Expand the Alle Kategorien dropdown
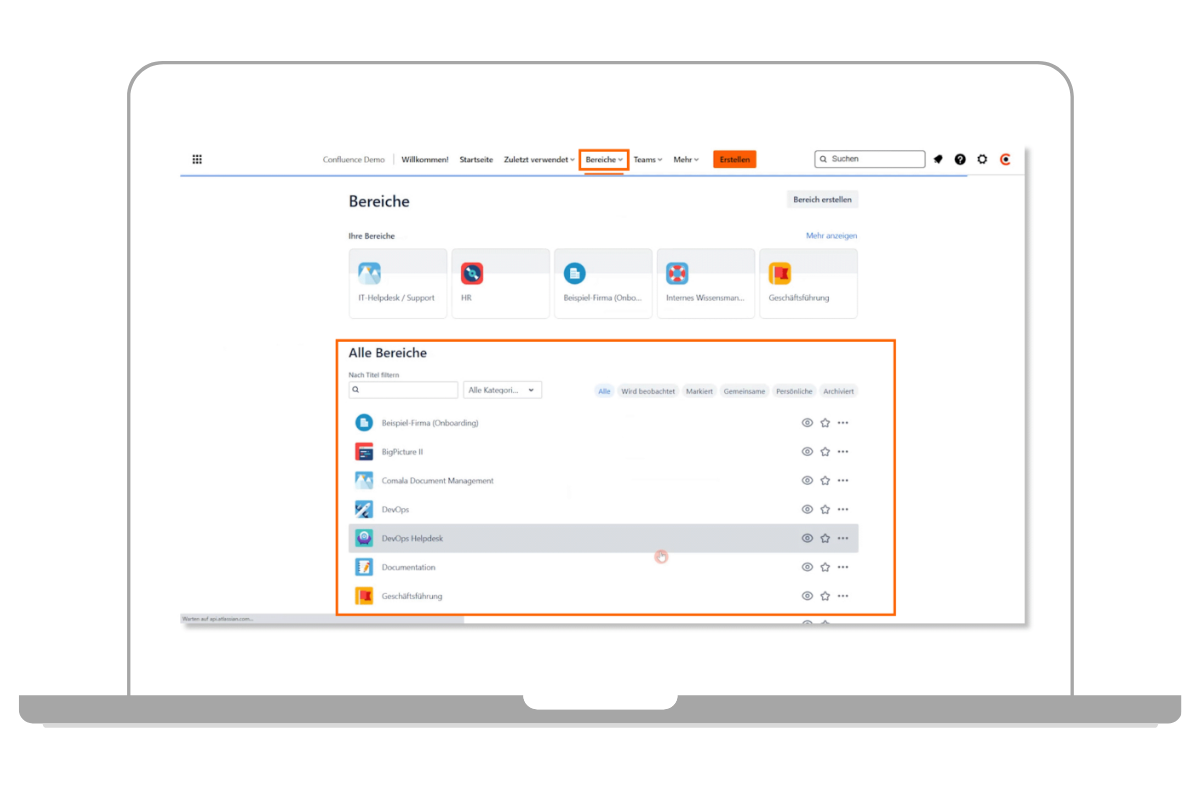Viewport: 1200px width, 790px height. click(502, 390)
